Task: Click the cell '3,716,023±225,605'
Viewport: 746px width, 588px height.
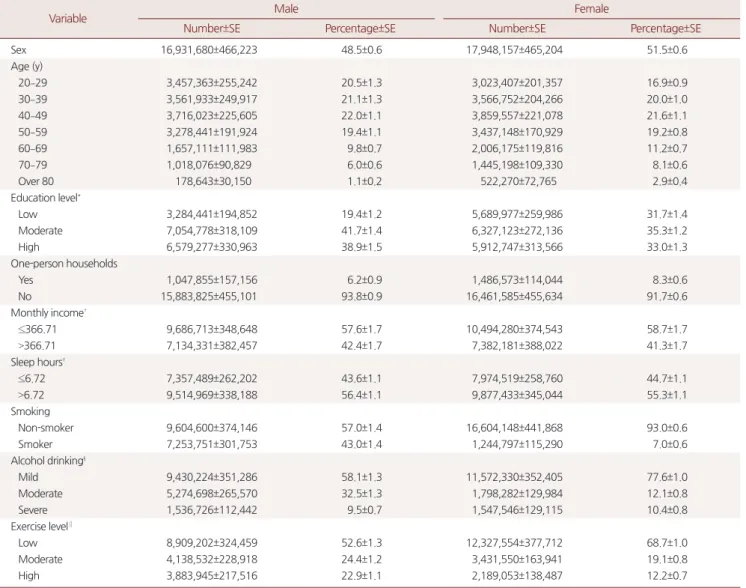Action: click(212, 116)
